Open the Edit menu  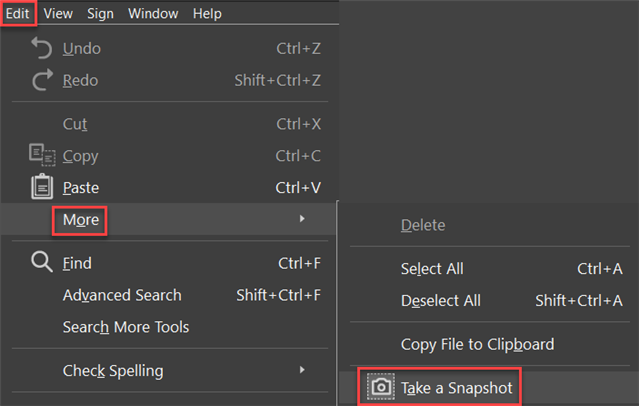pos(18,13)
